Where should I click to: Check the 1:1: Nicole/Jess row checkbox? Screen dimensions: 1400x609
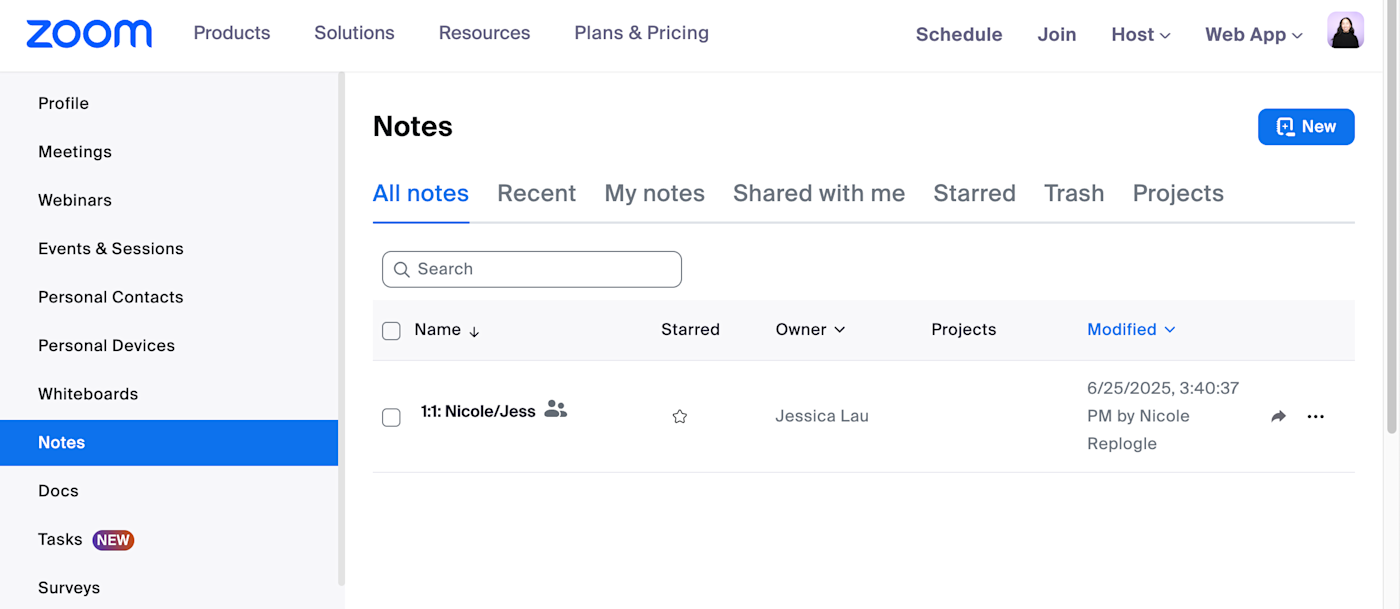click(x=391, y=417)
